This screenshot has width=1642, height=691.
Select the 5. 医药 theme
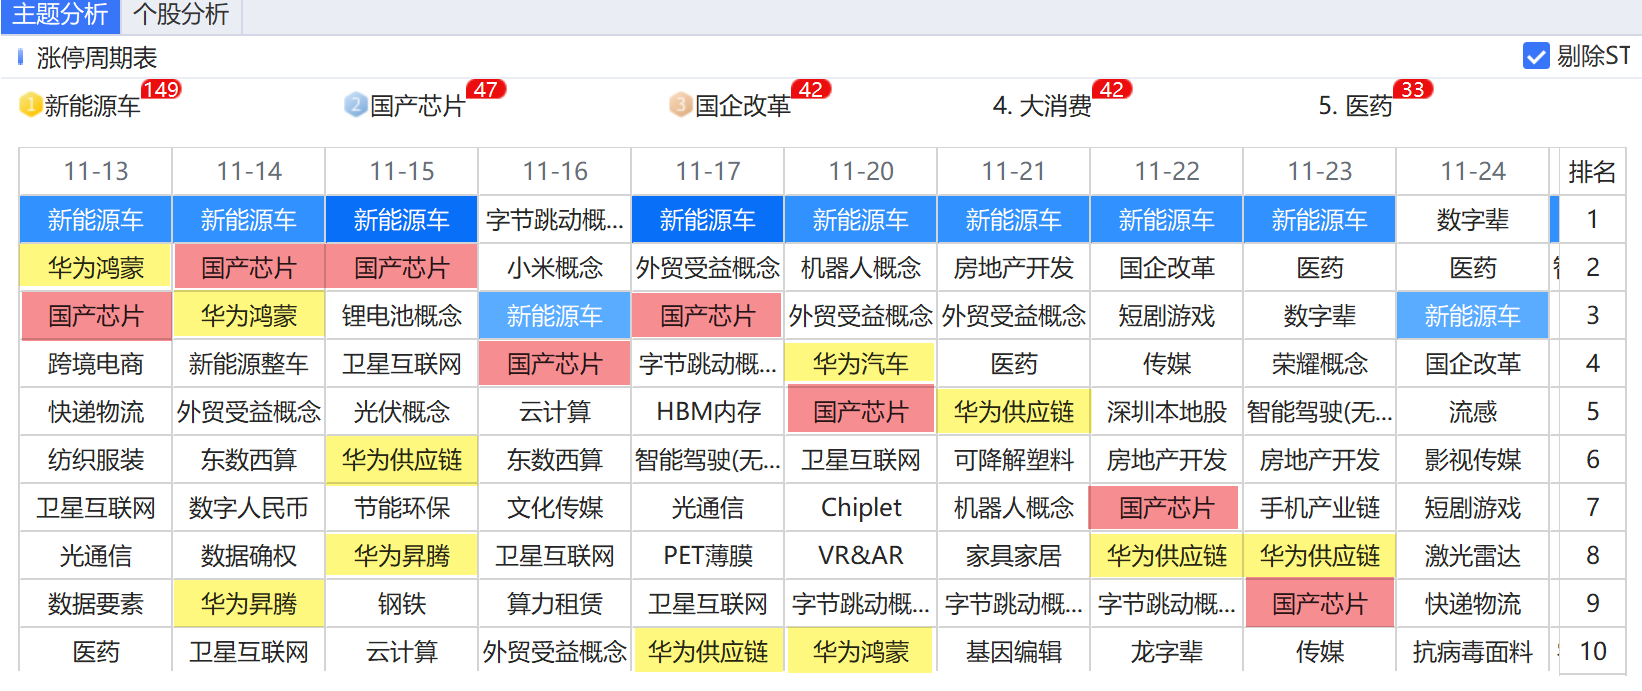1355,106
